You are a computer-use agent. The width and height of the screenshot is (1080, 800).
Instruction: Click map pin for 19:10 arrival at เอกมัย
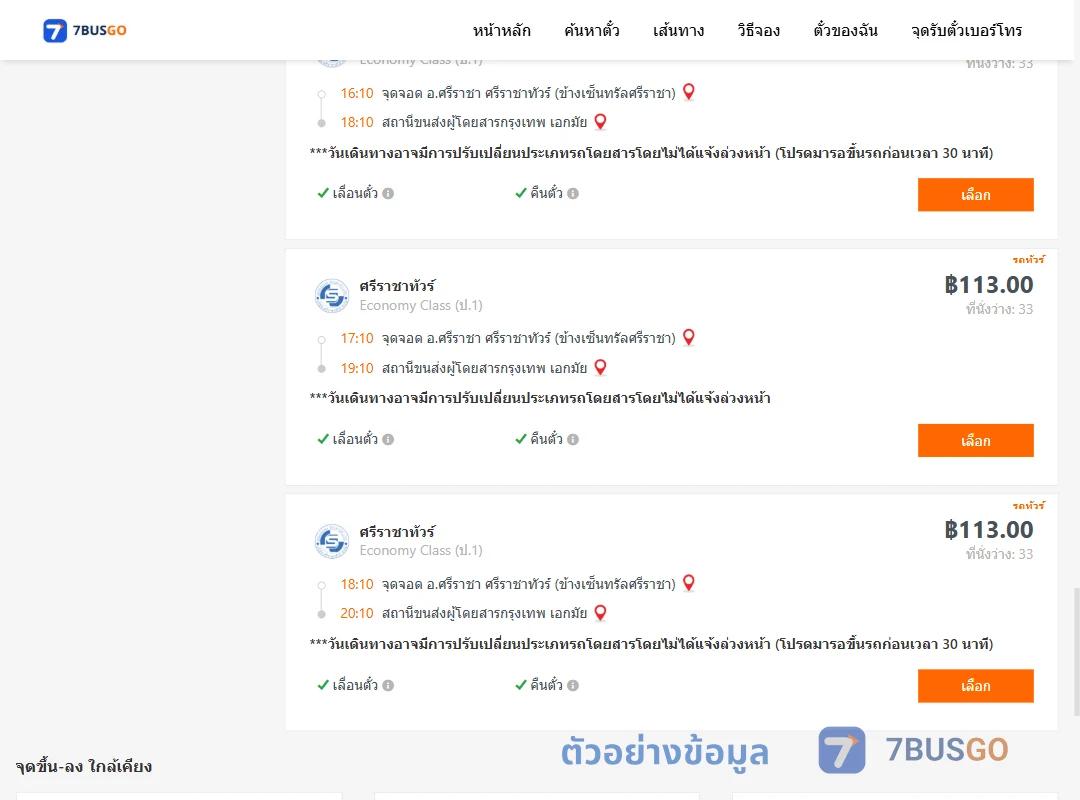[601, 367]
